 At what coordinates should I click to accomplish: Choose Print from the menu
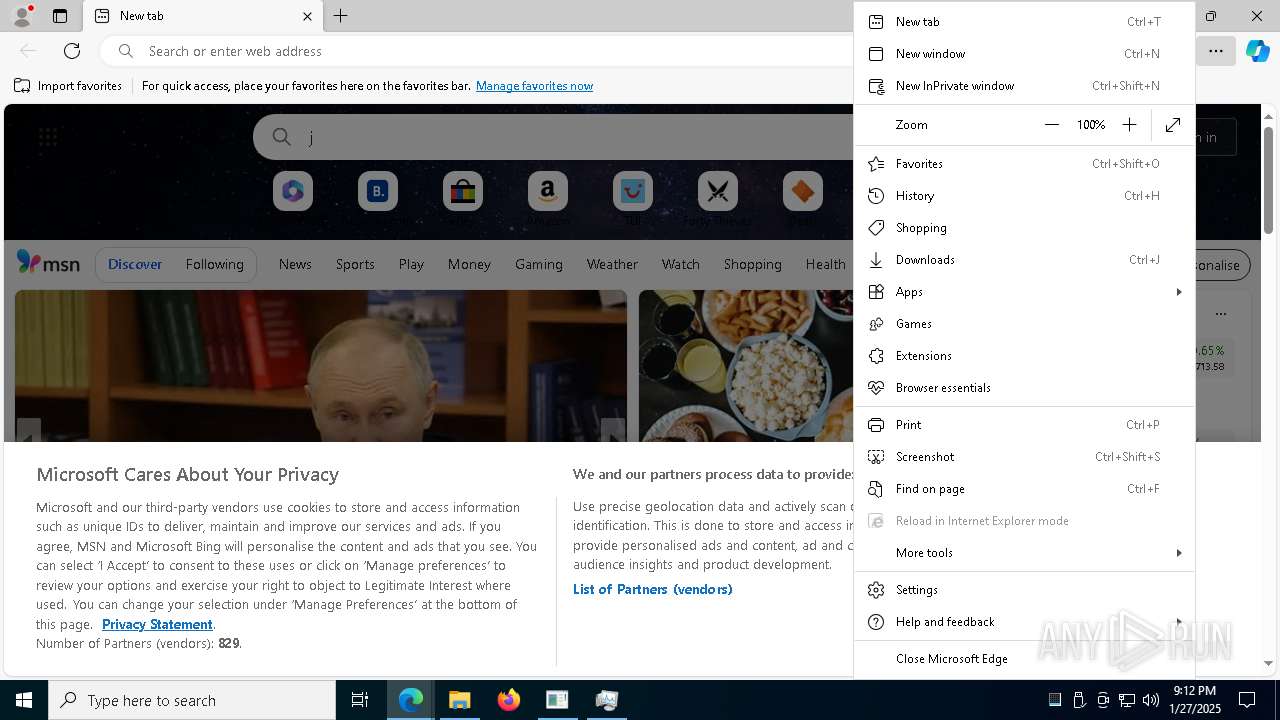tap(1025, 425)
